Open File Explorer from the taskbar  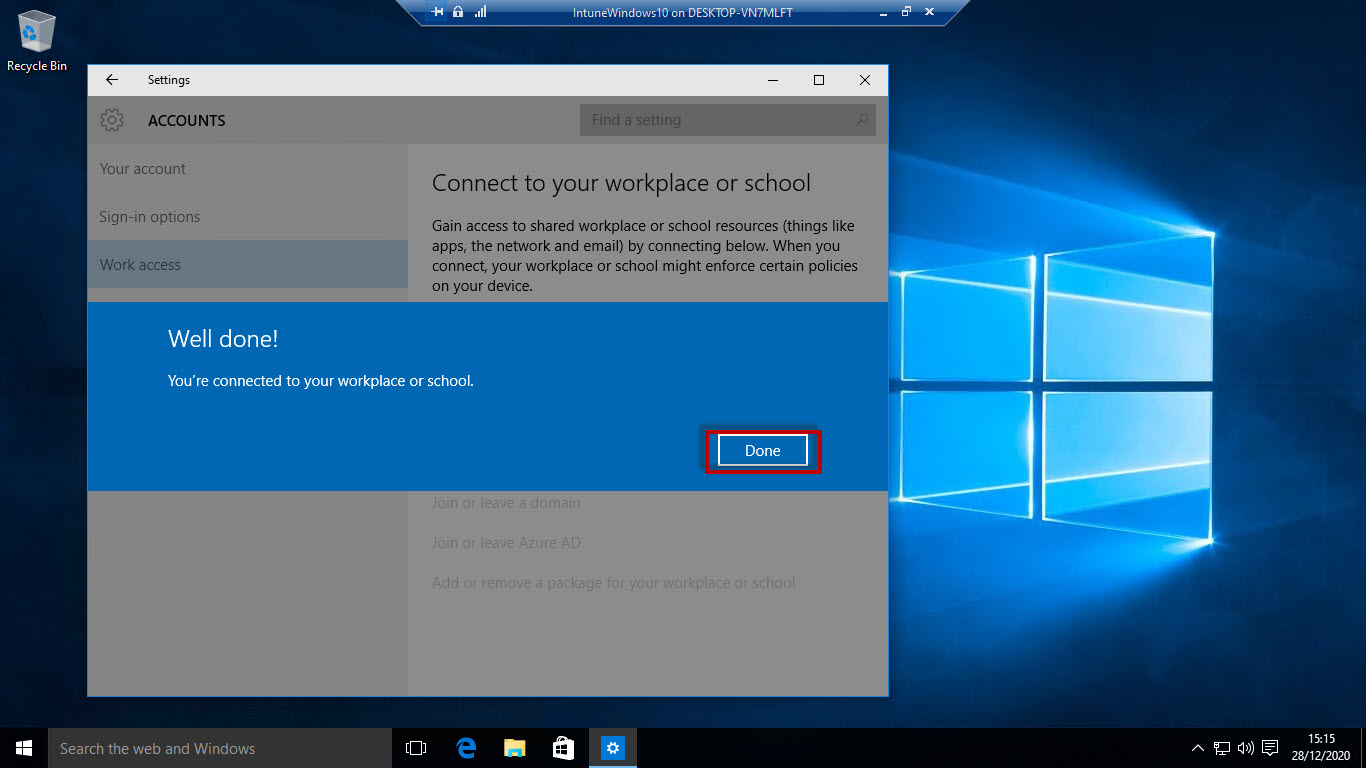pyautogui.click(x=514, y=747)
